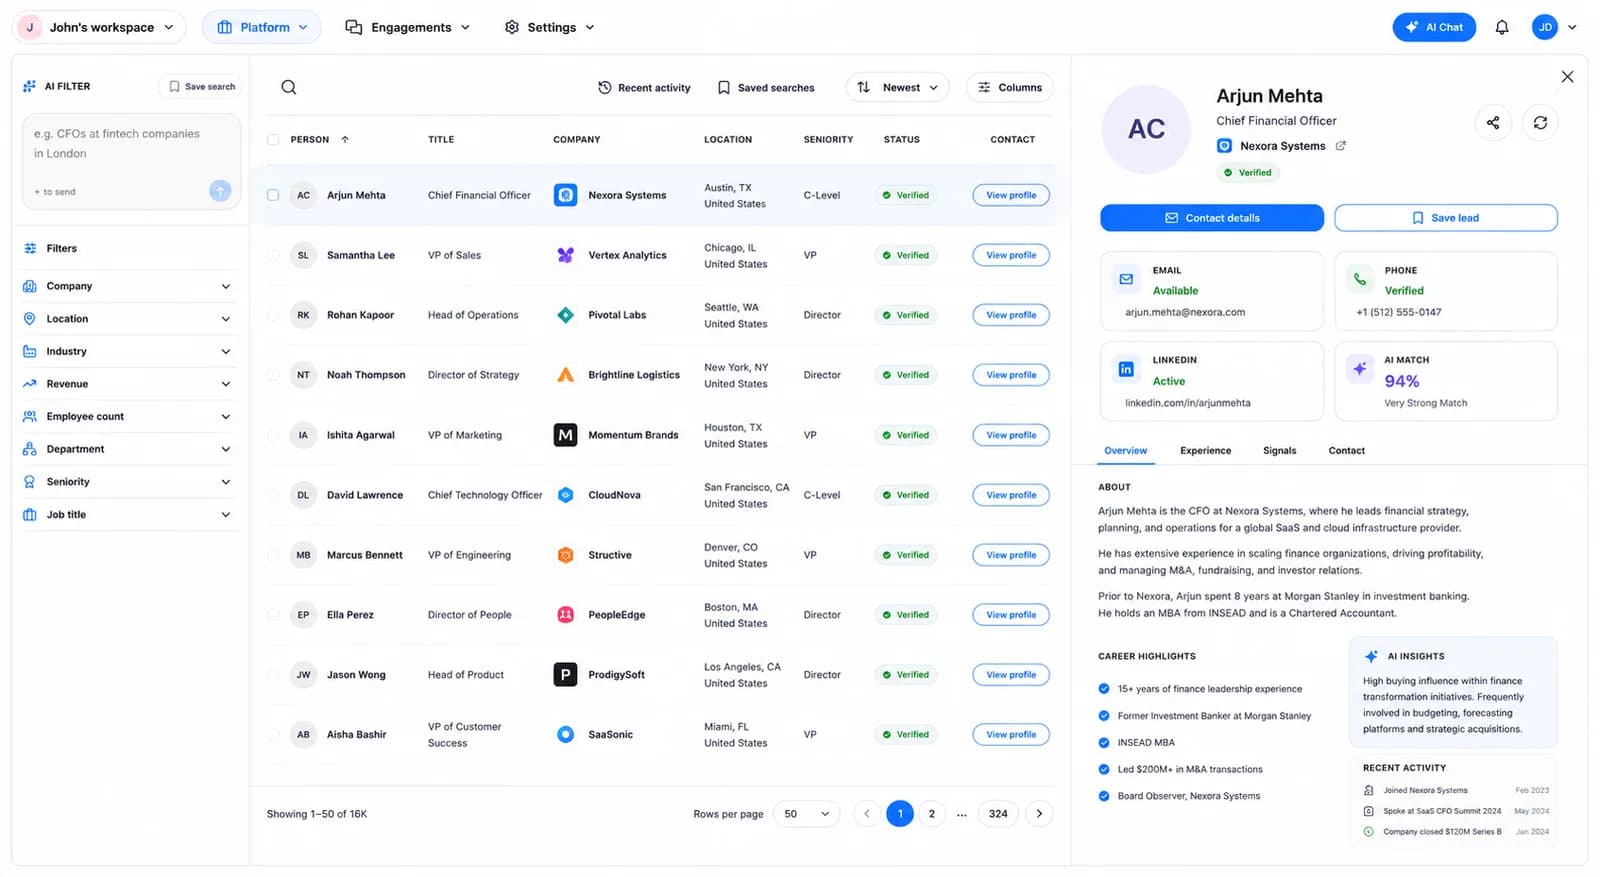Click the AI Insights sparkle icon
Image resolution: width=1600 pixels, height=877 pixels.
click(1371, 656)
